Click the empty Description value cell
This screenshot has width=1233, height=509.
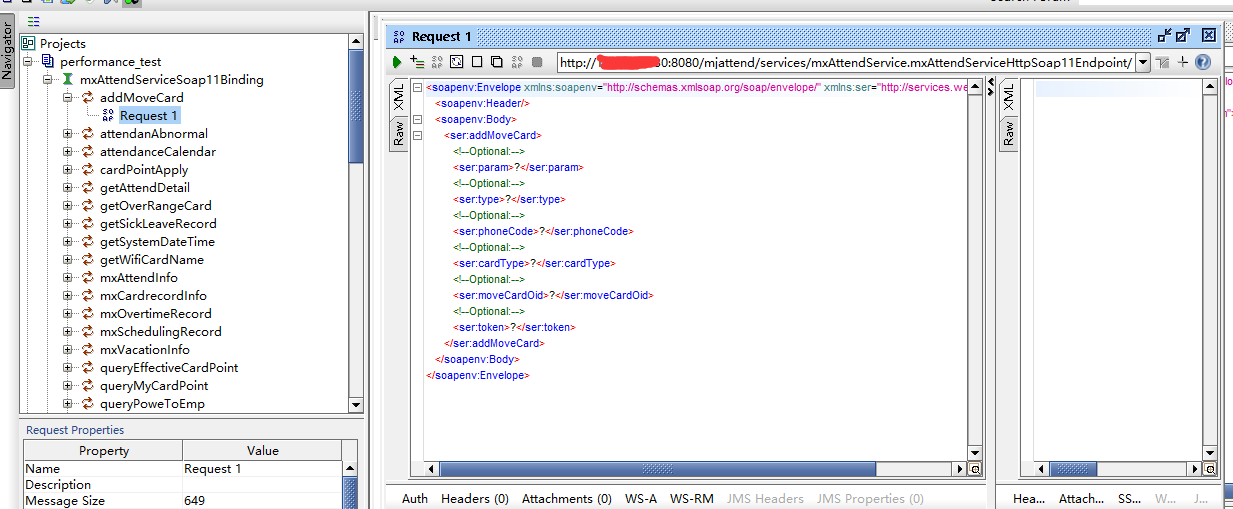coord(261,484)
